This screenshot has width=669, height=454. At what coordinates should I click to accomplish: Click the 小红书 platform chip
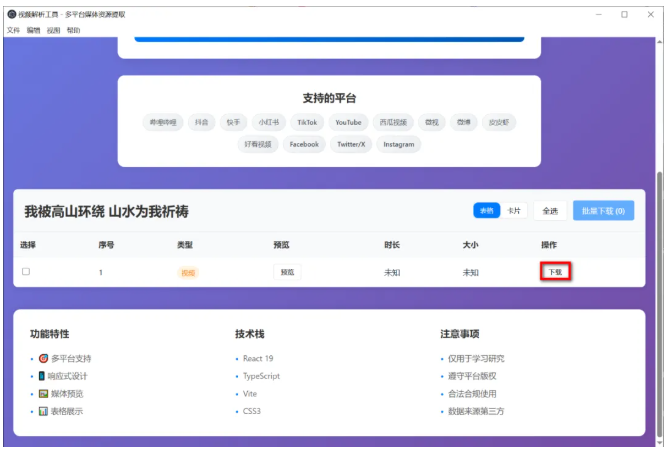[269, 122]
